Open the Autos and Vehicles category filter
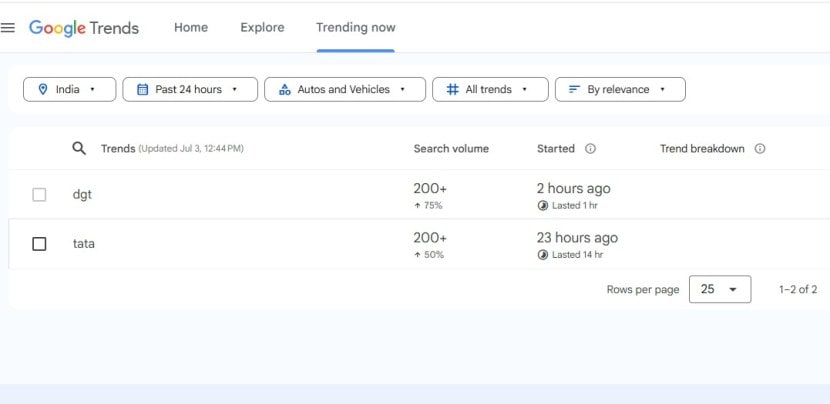Image resolution: width=830 pixels, height=404 pixels. tap(345, 89)
